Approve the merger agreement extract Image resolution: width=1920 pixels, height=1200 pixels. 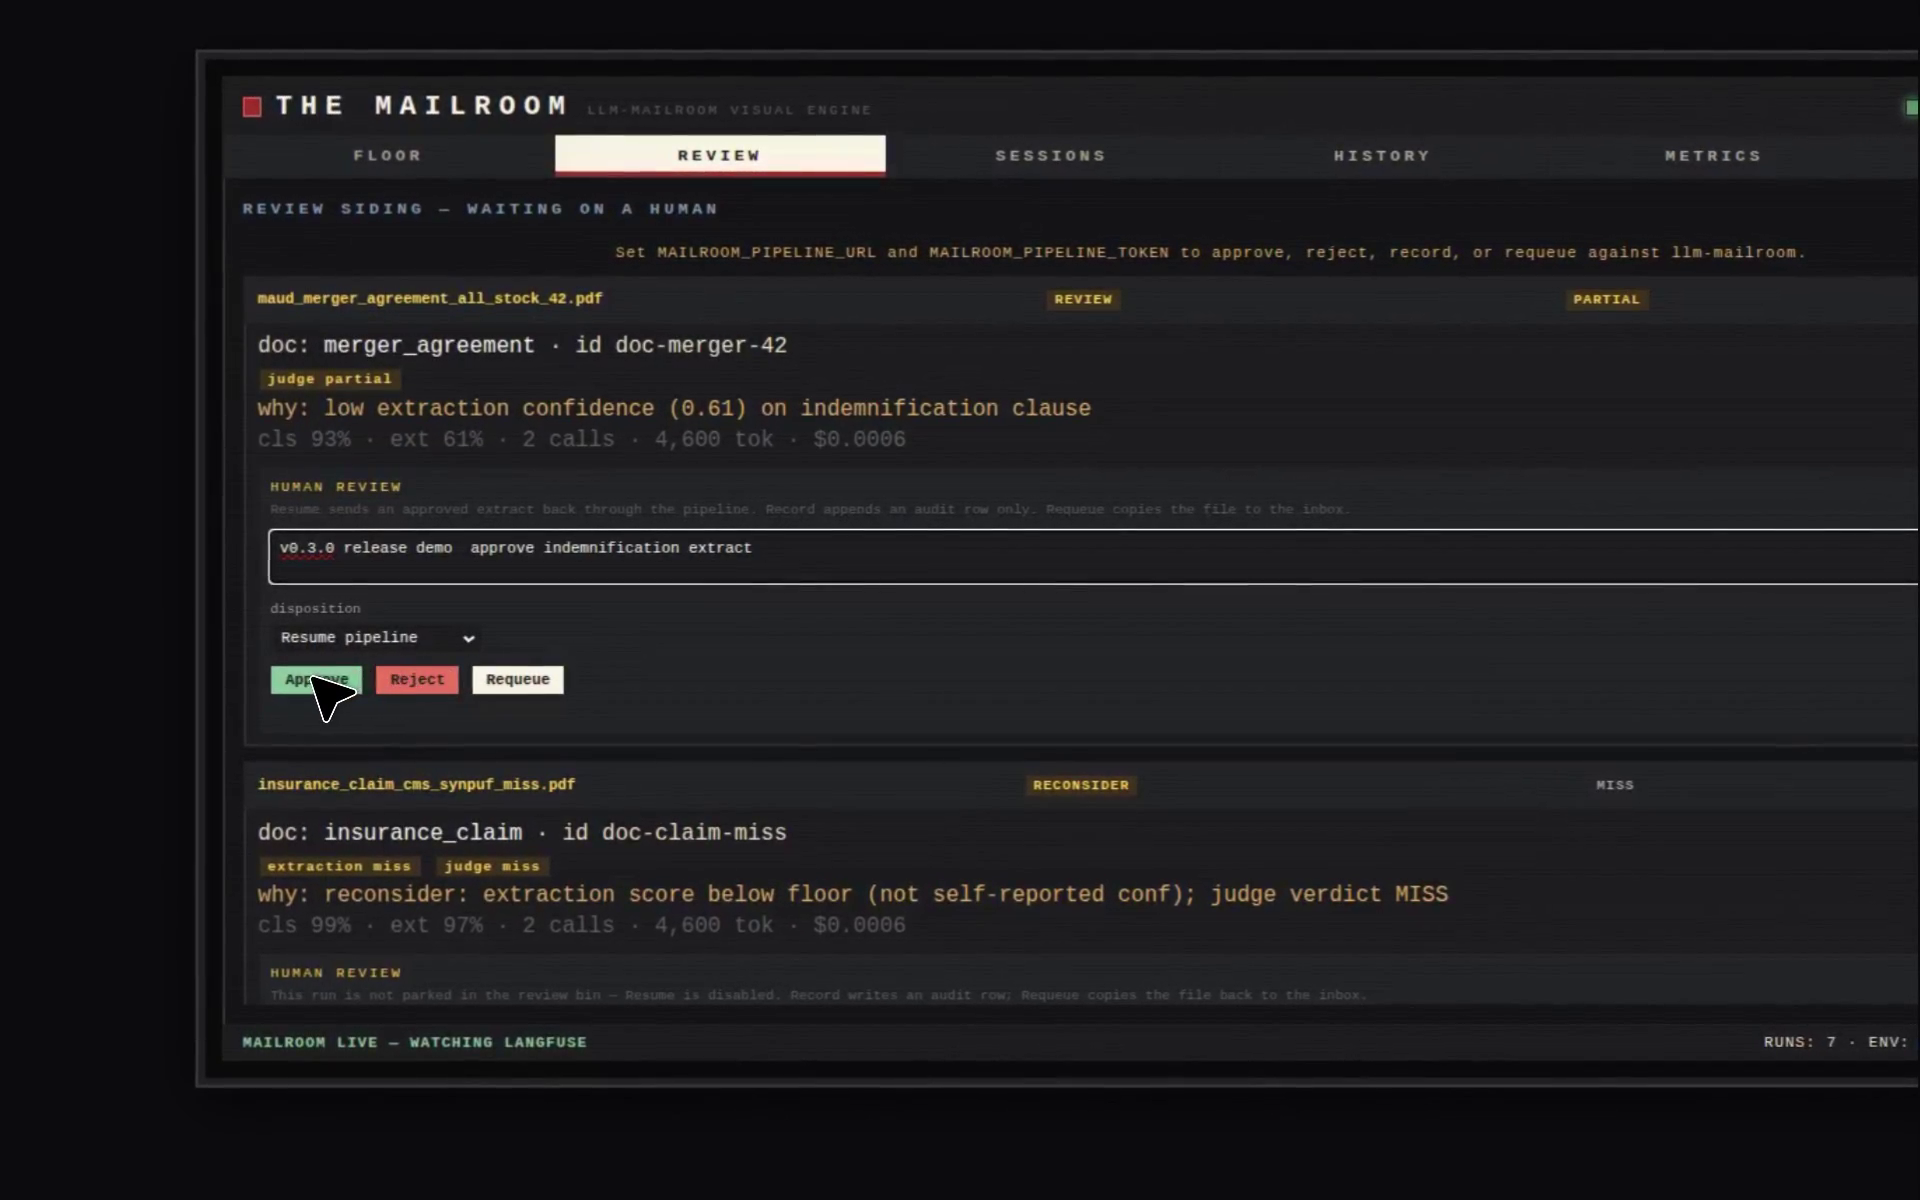[316, 680]
